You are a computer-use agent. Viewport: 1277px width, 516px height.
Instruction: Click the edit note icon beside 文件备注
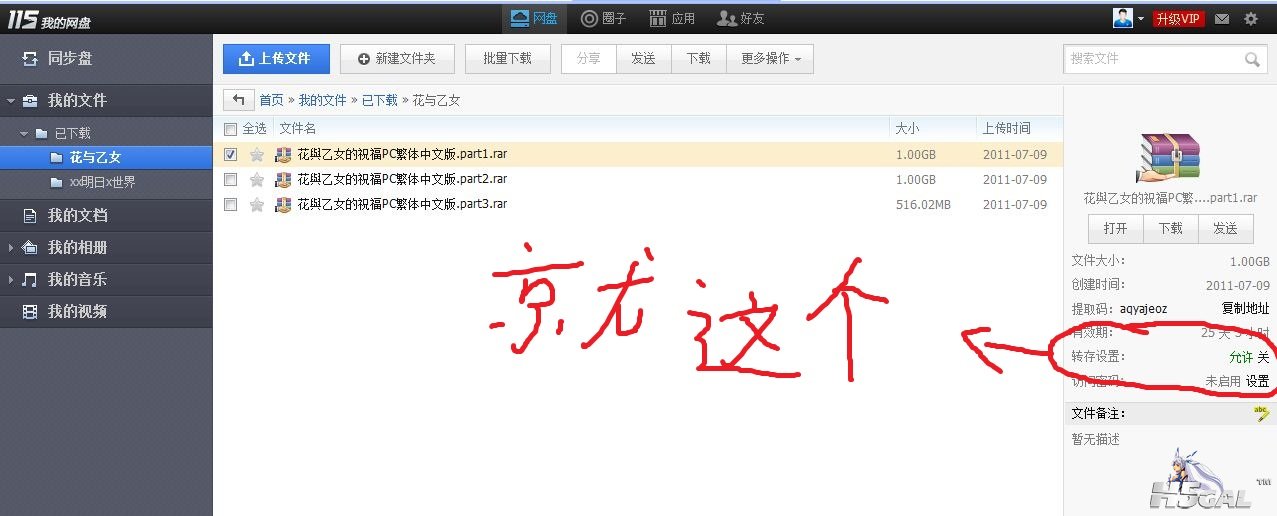1261,413
